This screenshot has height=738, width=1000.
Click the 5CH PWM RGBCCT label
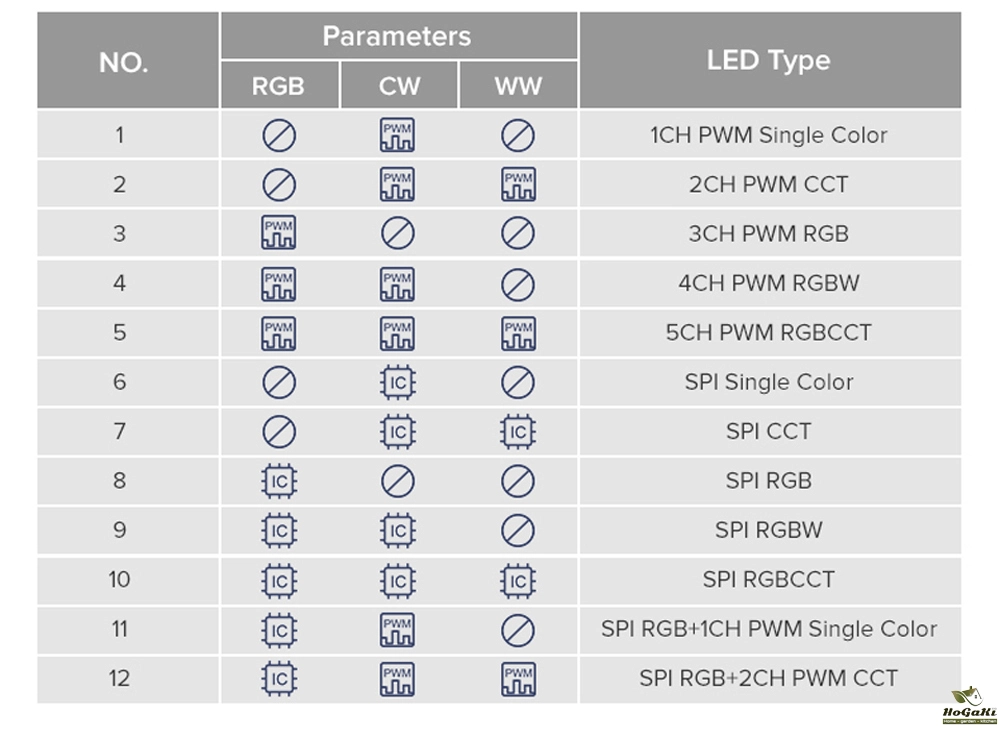coord(768,333)
